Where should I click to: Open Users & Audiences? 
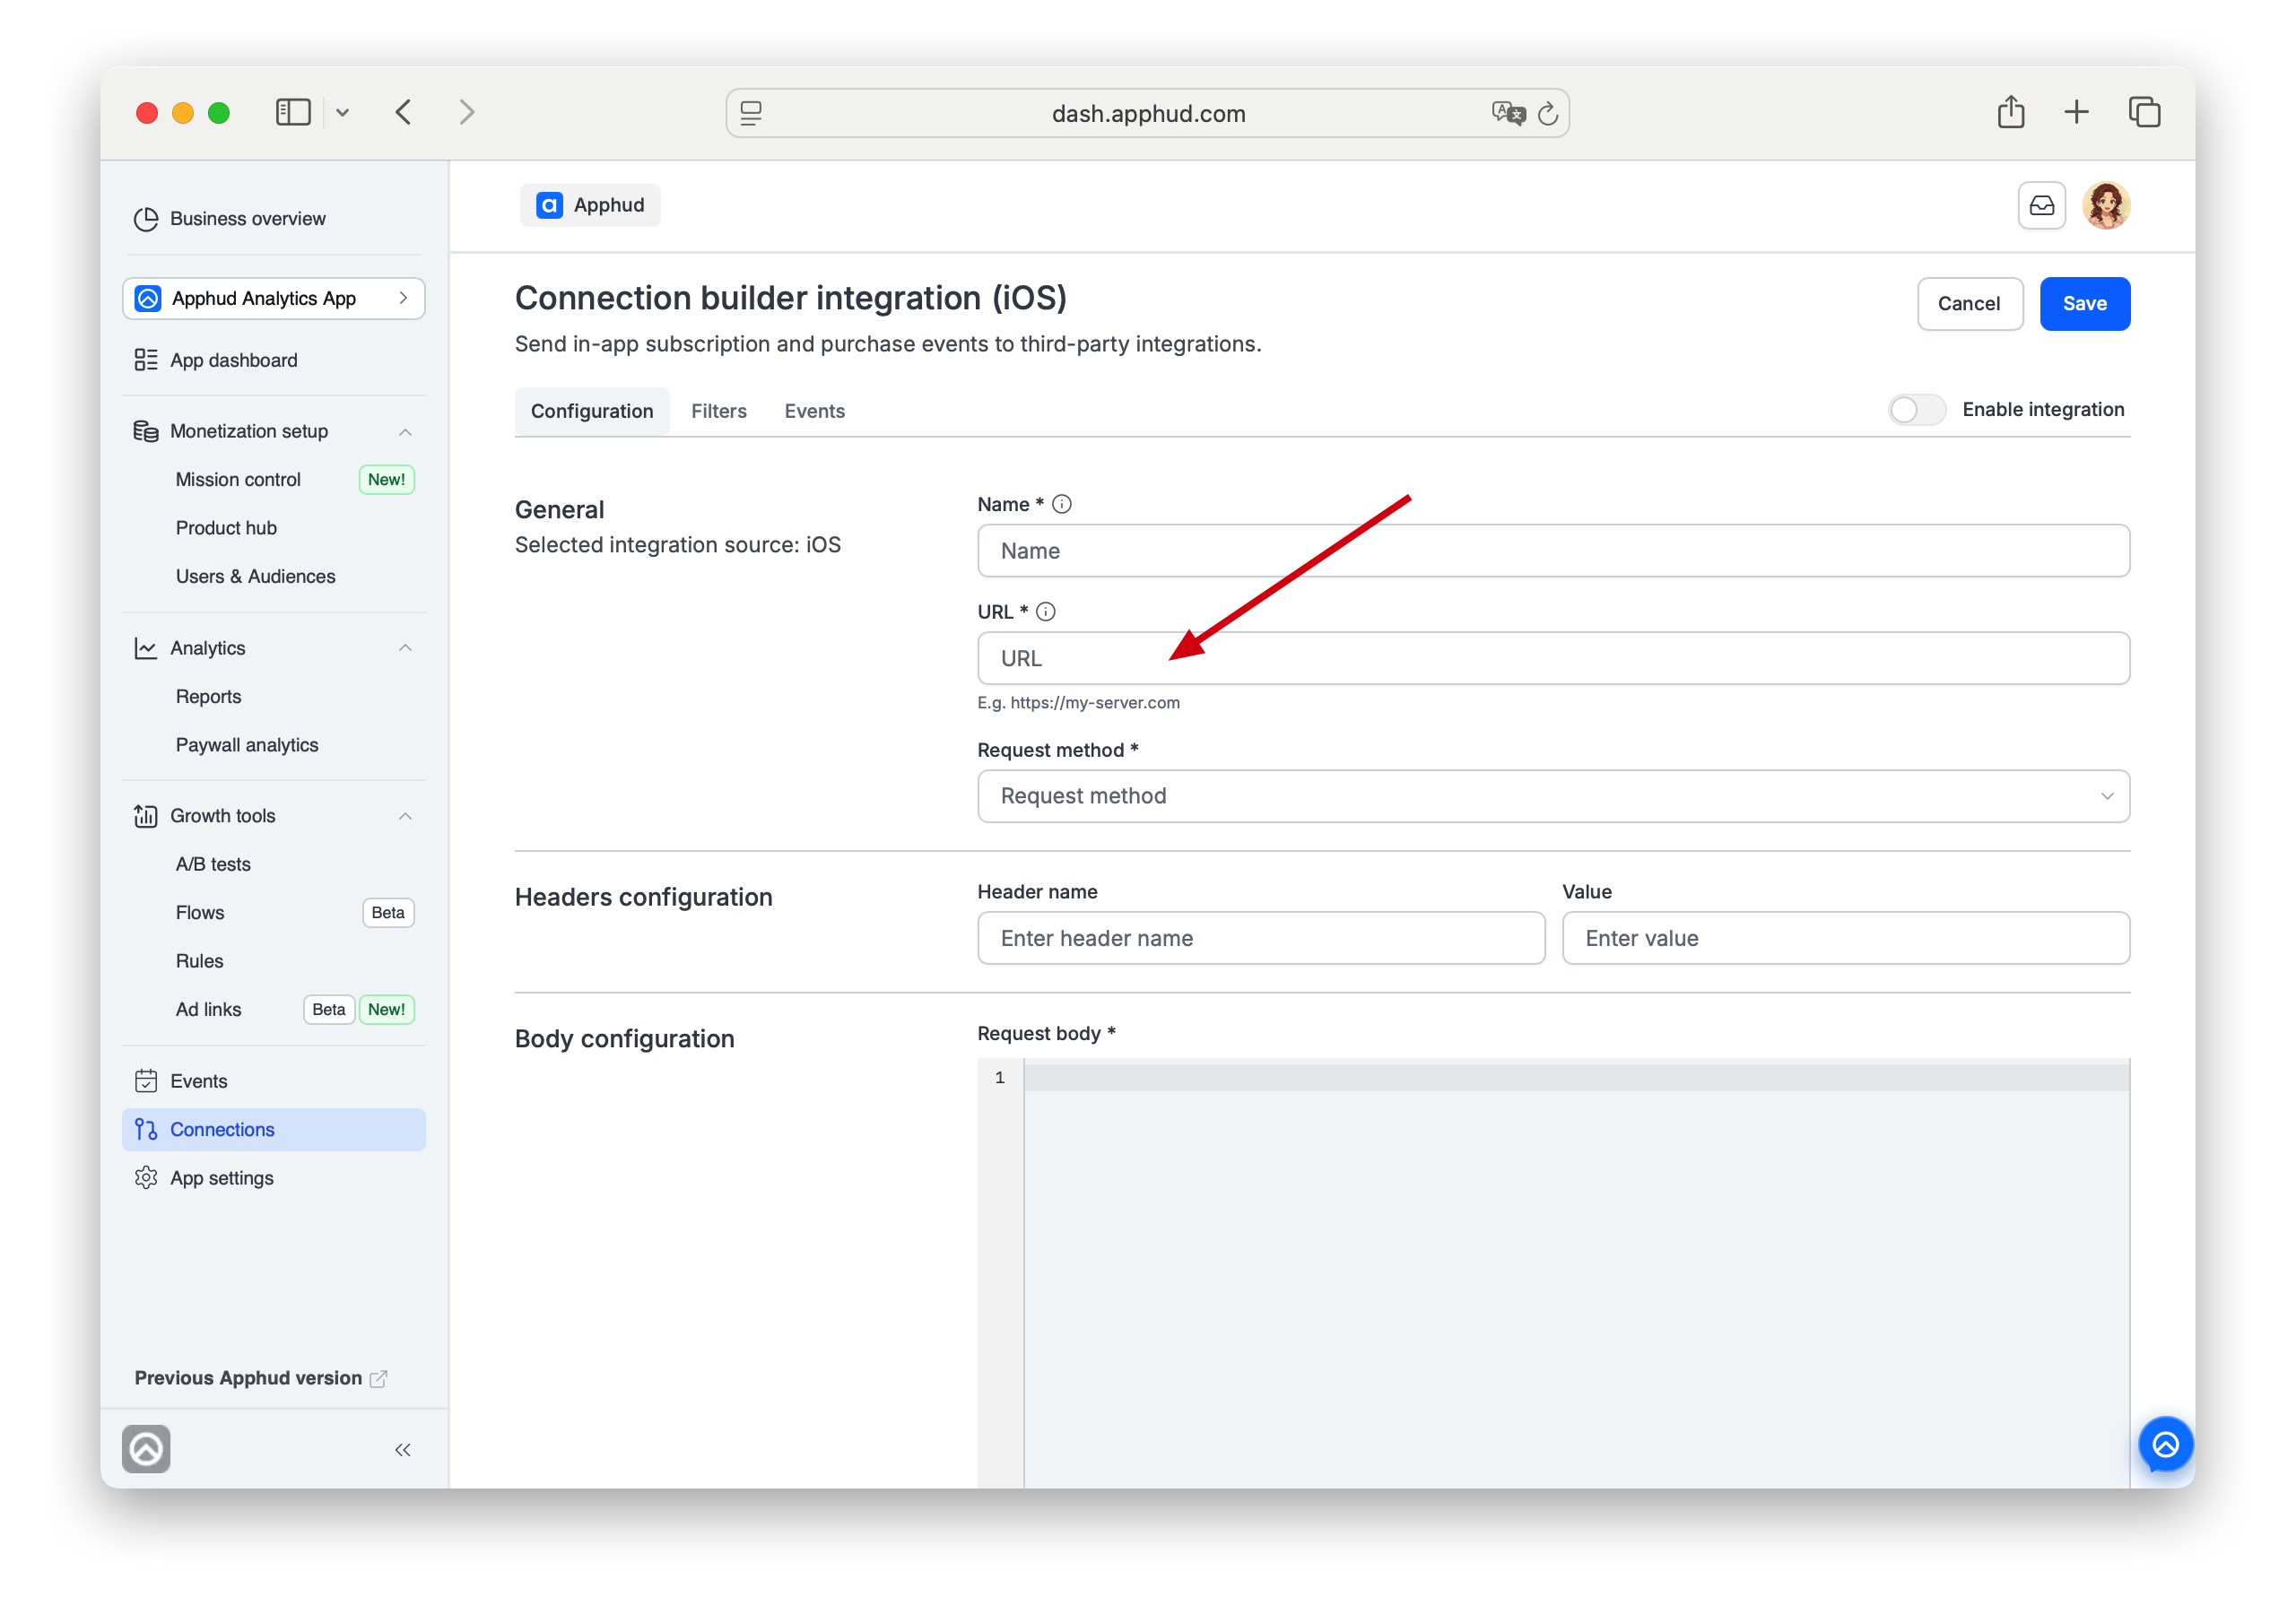(255, 576)
